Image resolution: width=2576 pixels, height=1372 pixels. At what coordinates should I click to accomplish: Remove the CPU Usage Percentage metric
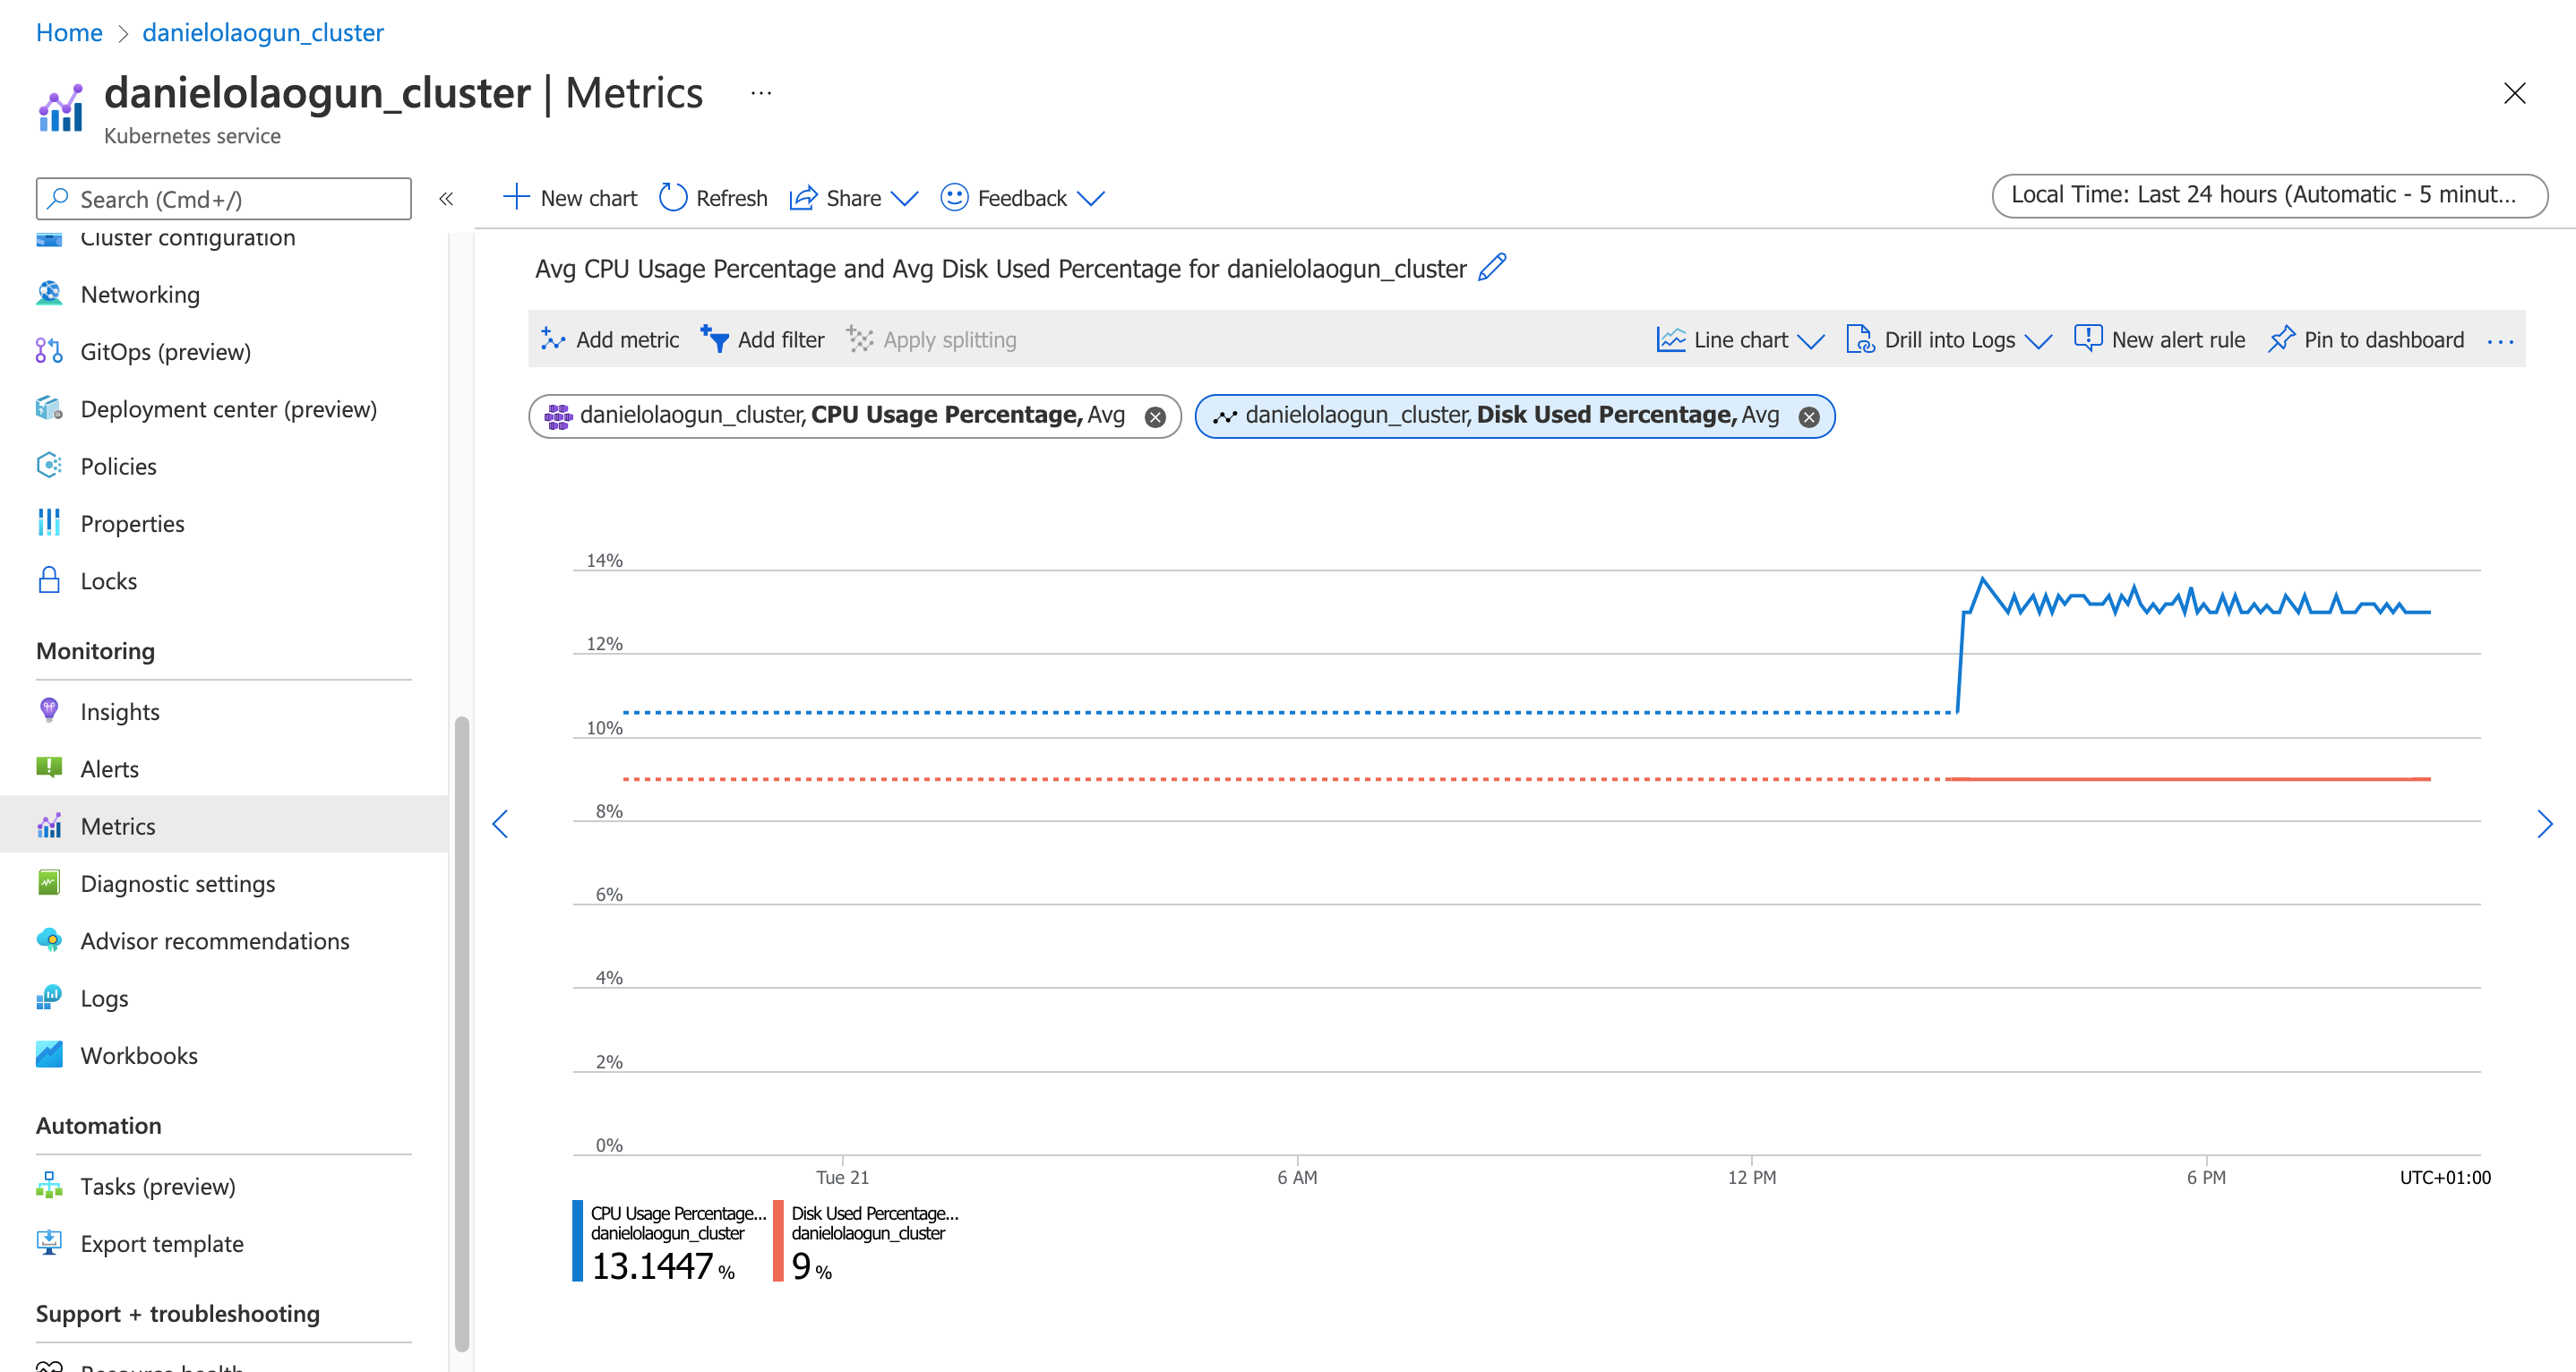pyautogui.click(x=1155, y=417)
